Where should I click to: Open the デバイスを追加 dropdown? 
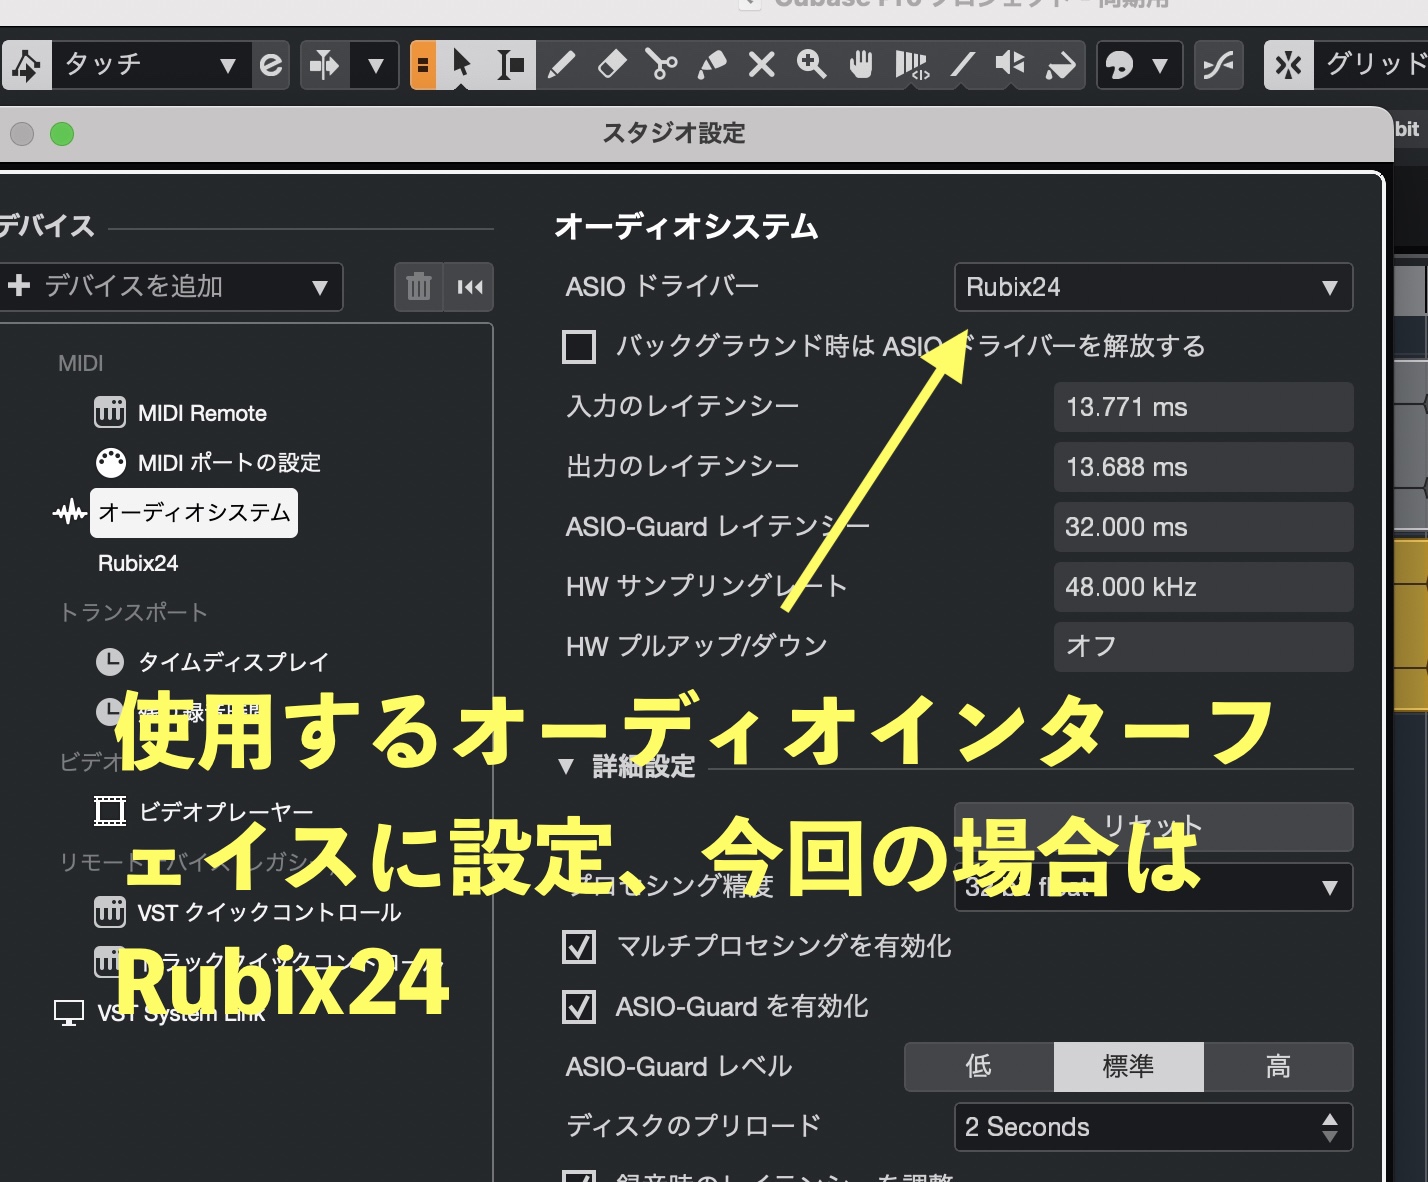coord(170,287)
